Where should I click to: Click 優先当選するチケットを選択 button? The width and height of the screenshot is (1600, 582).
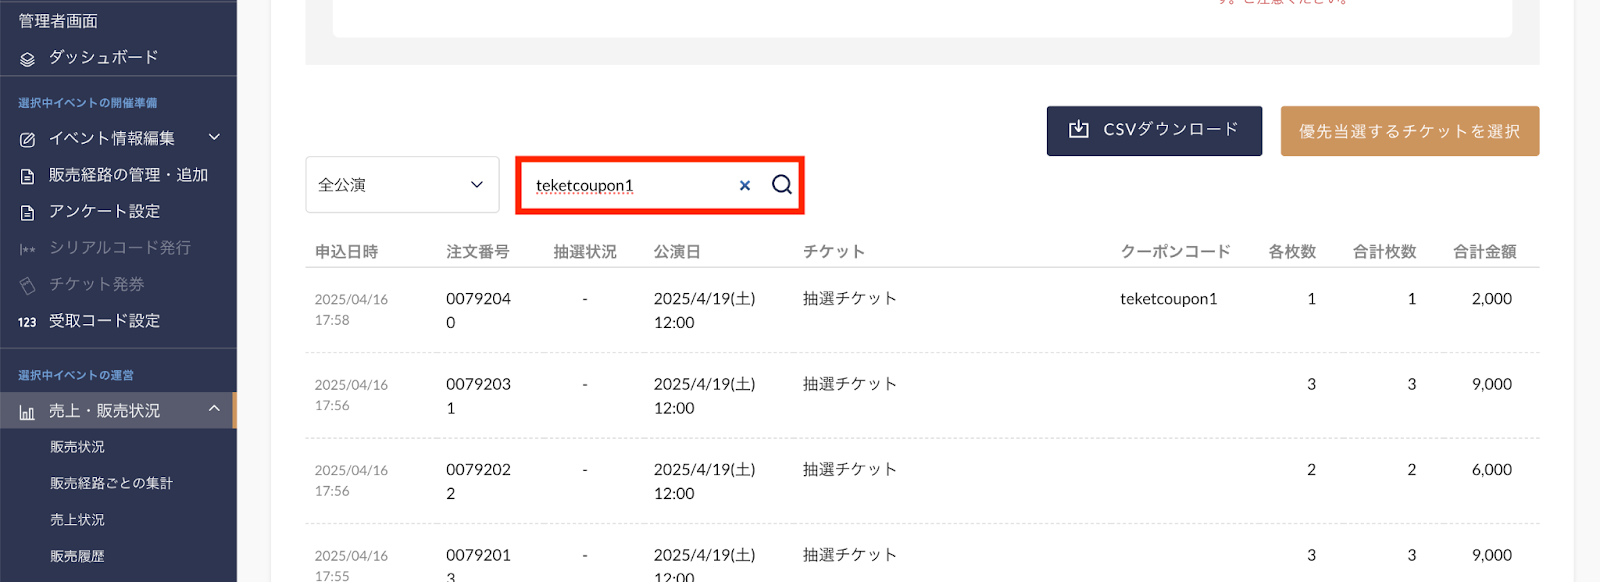click(1410, 131)
